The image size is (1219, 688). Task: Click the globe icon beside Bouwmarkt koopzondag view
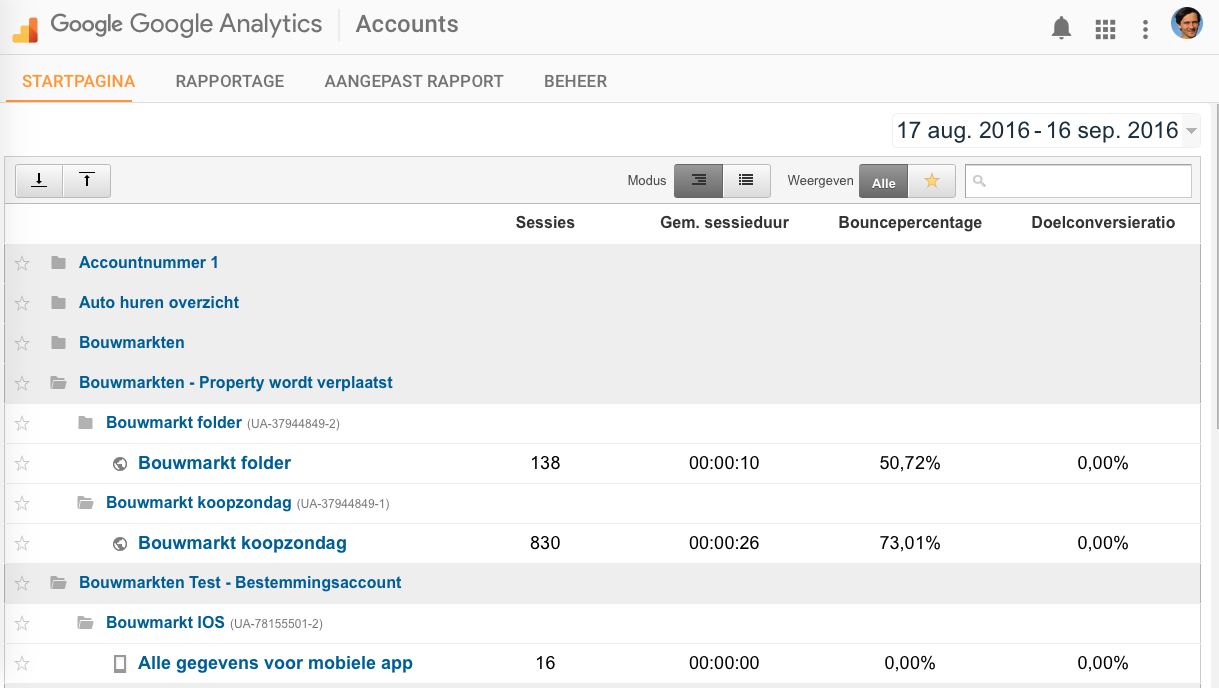pos(120,543)
